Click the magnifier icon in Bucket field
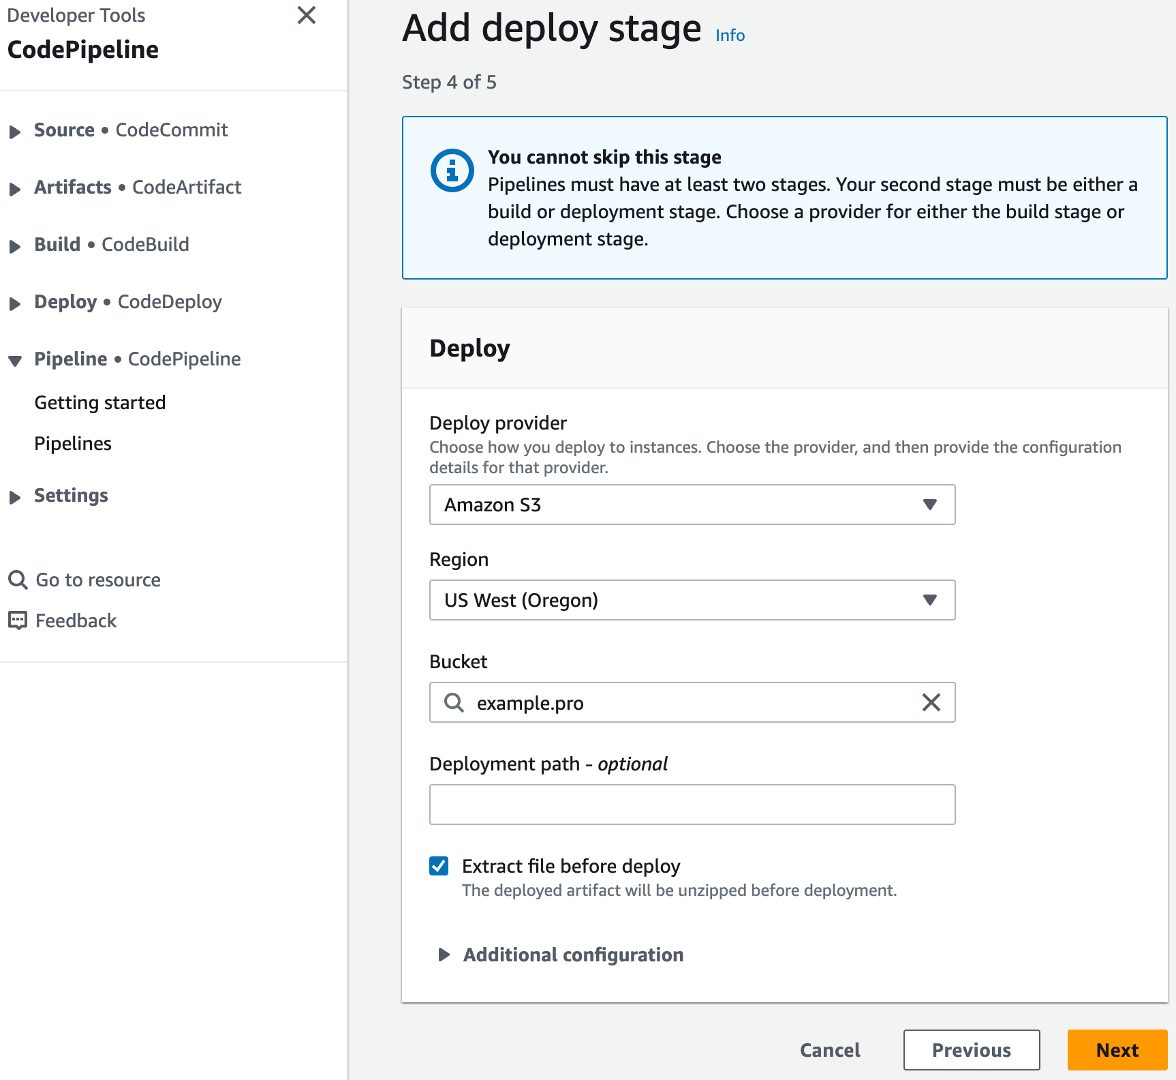Screen dimensions: 1176x1080 (x=454, y=703)
